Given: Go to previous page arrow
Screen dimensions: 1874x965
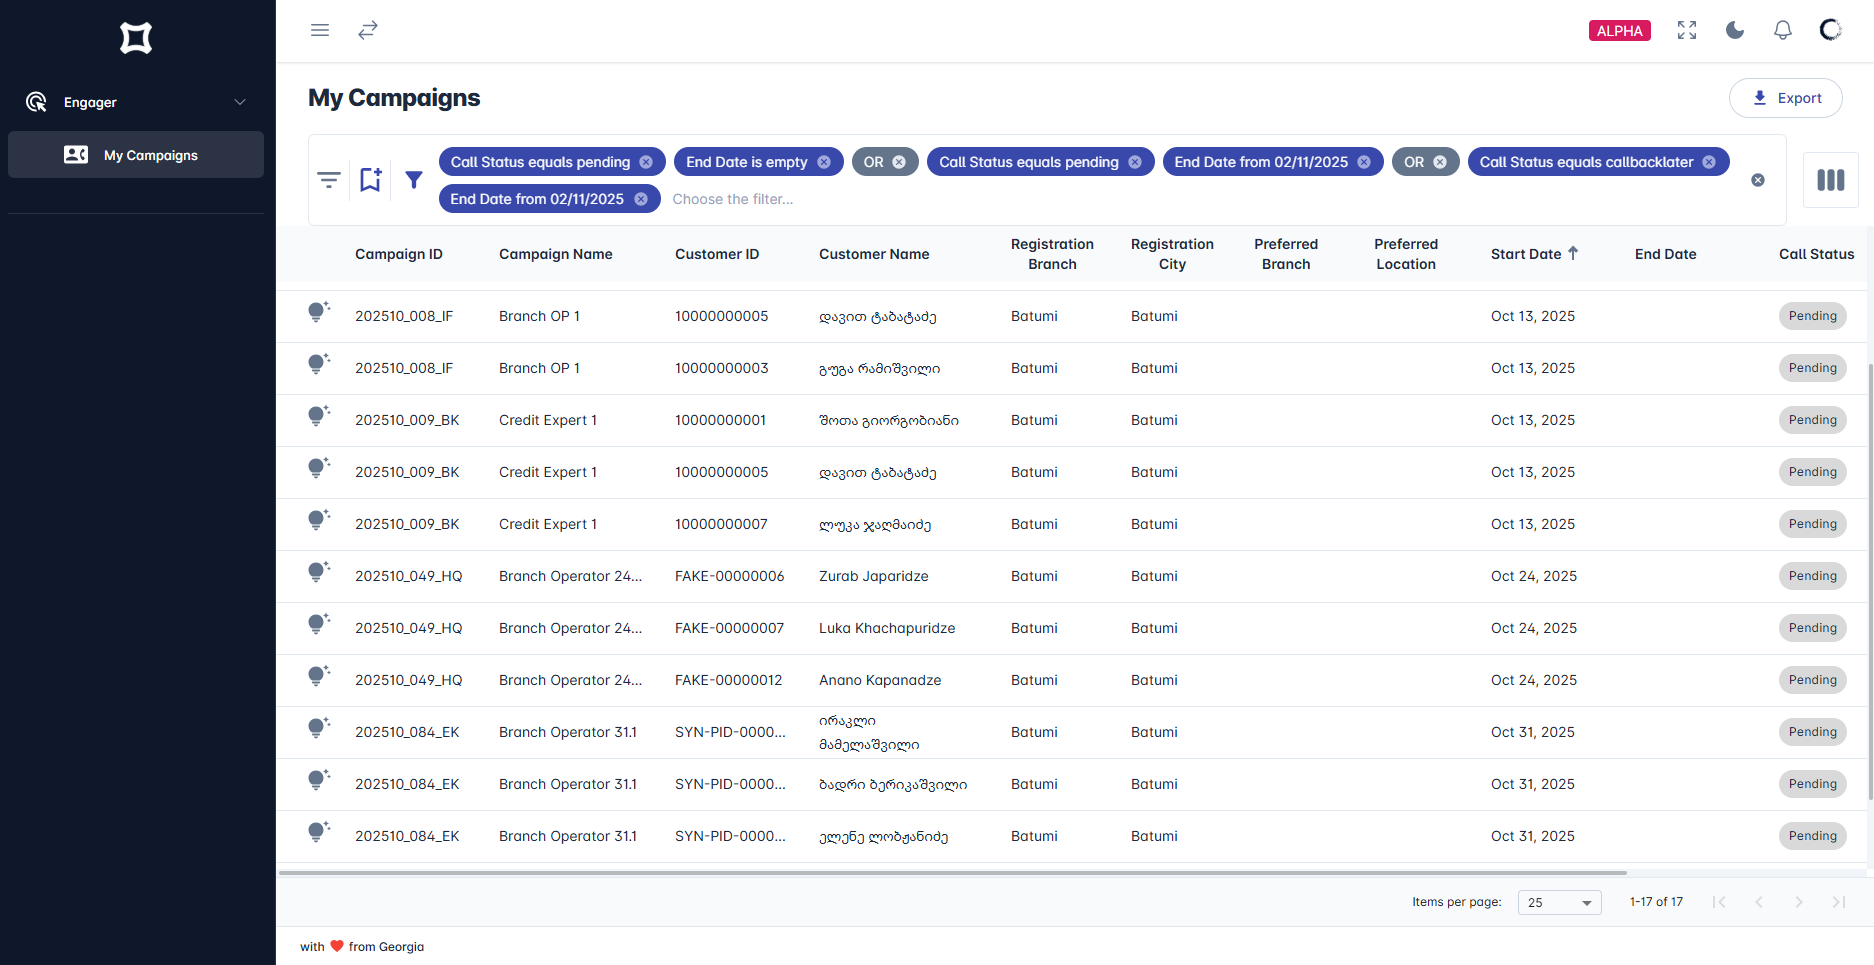Looking at the screenshot, I should coord(1759,902).
